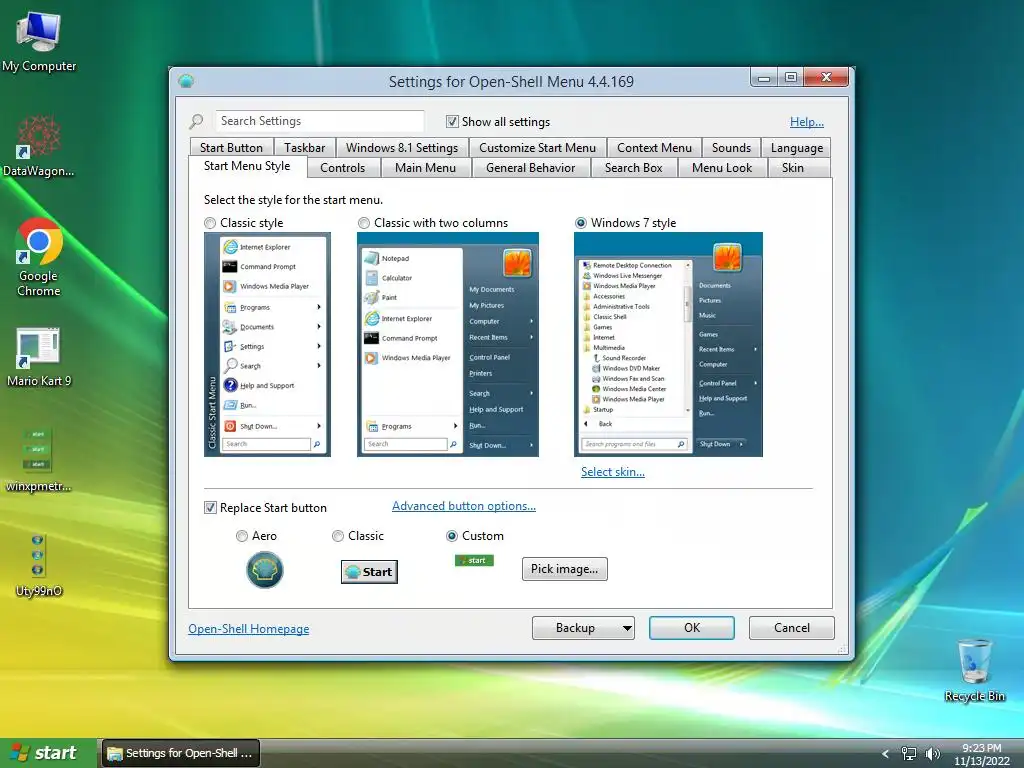Open the Backup dropdown arrow

[627, 628]
